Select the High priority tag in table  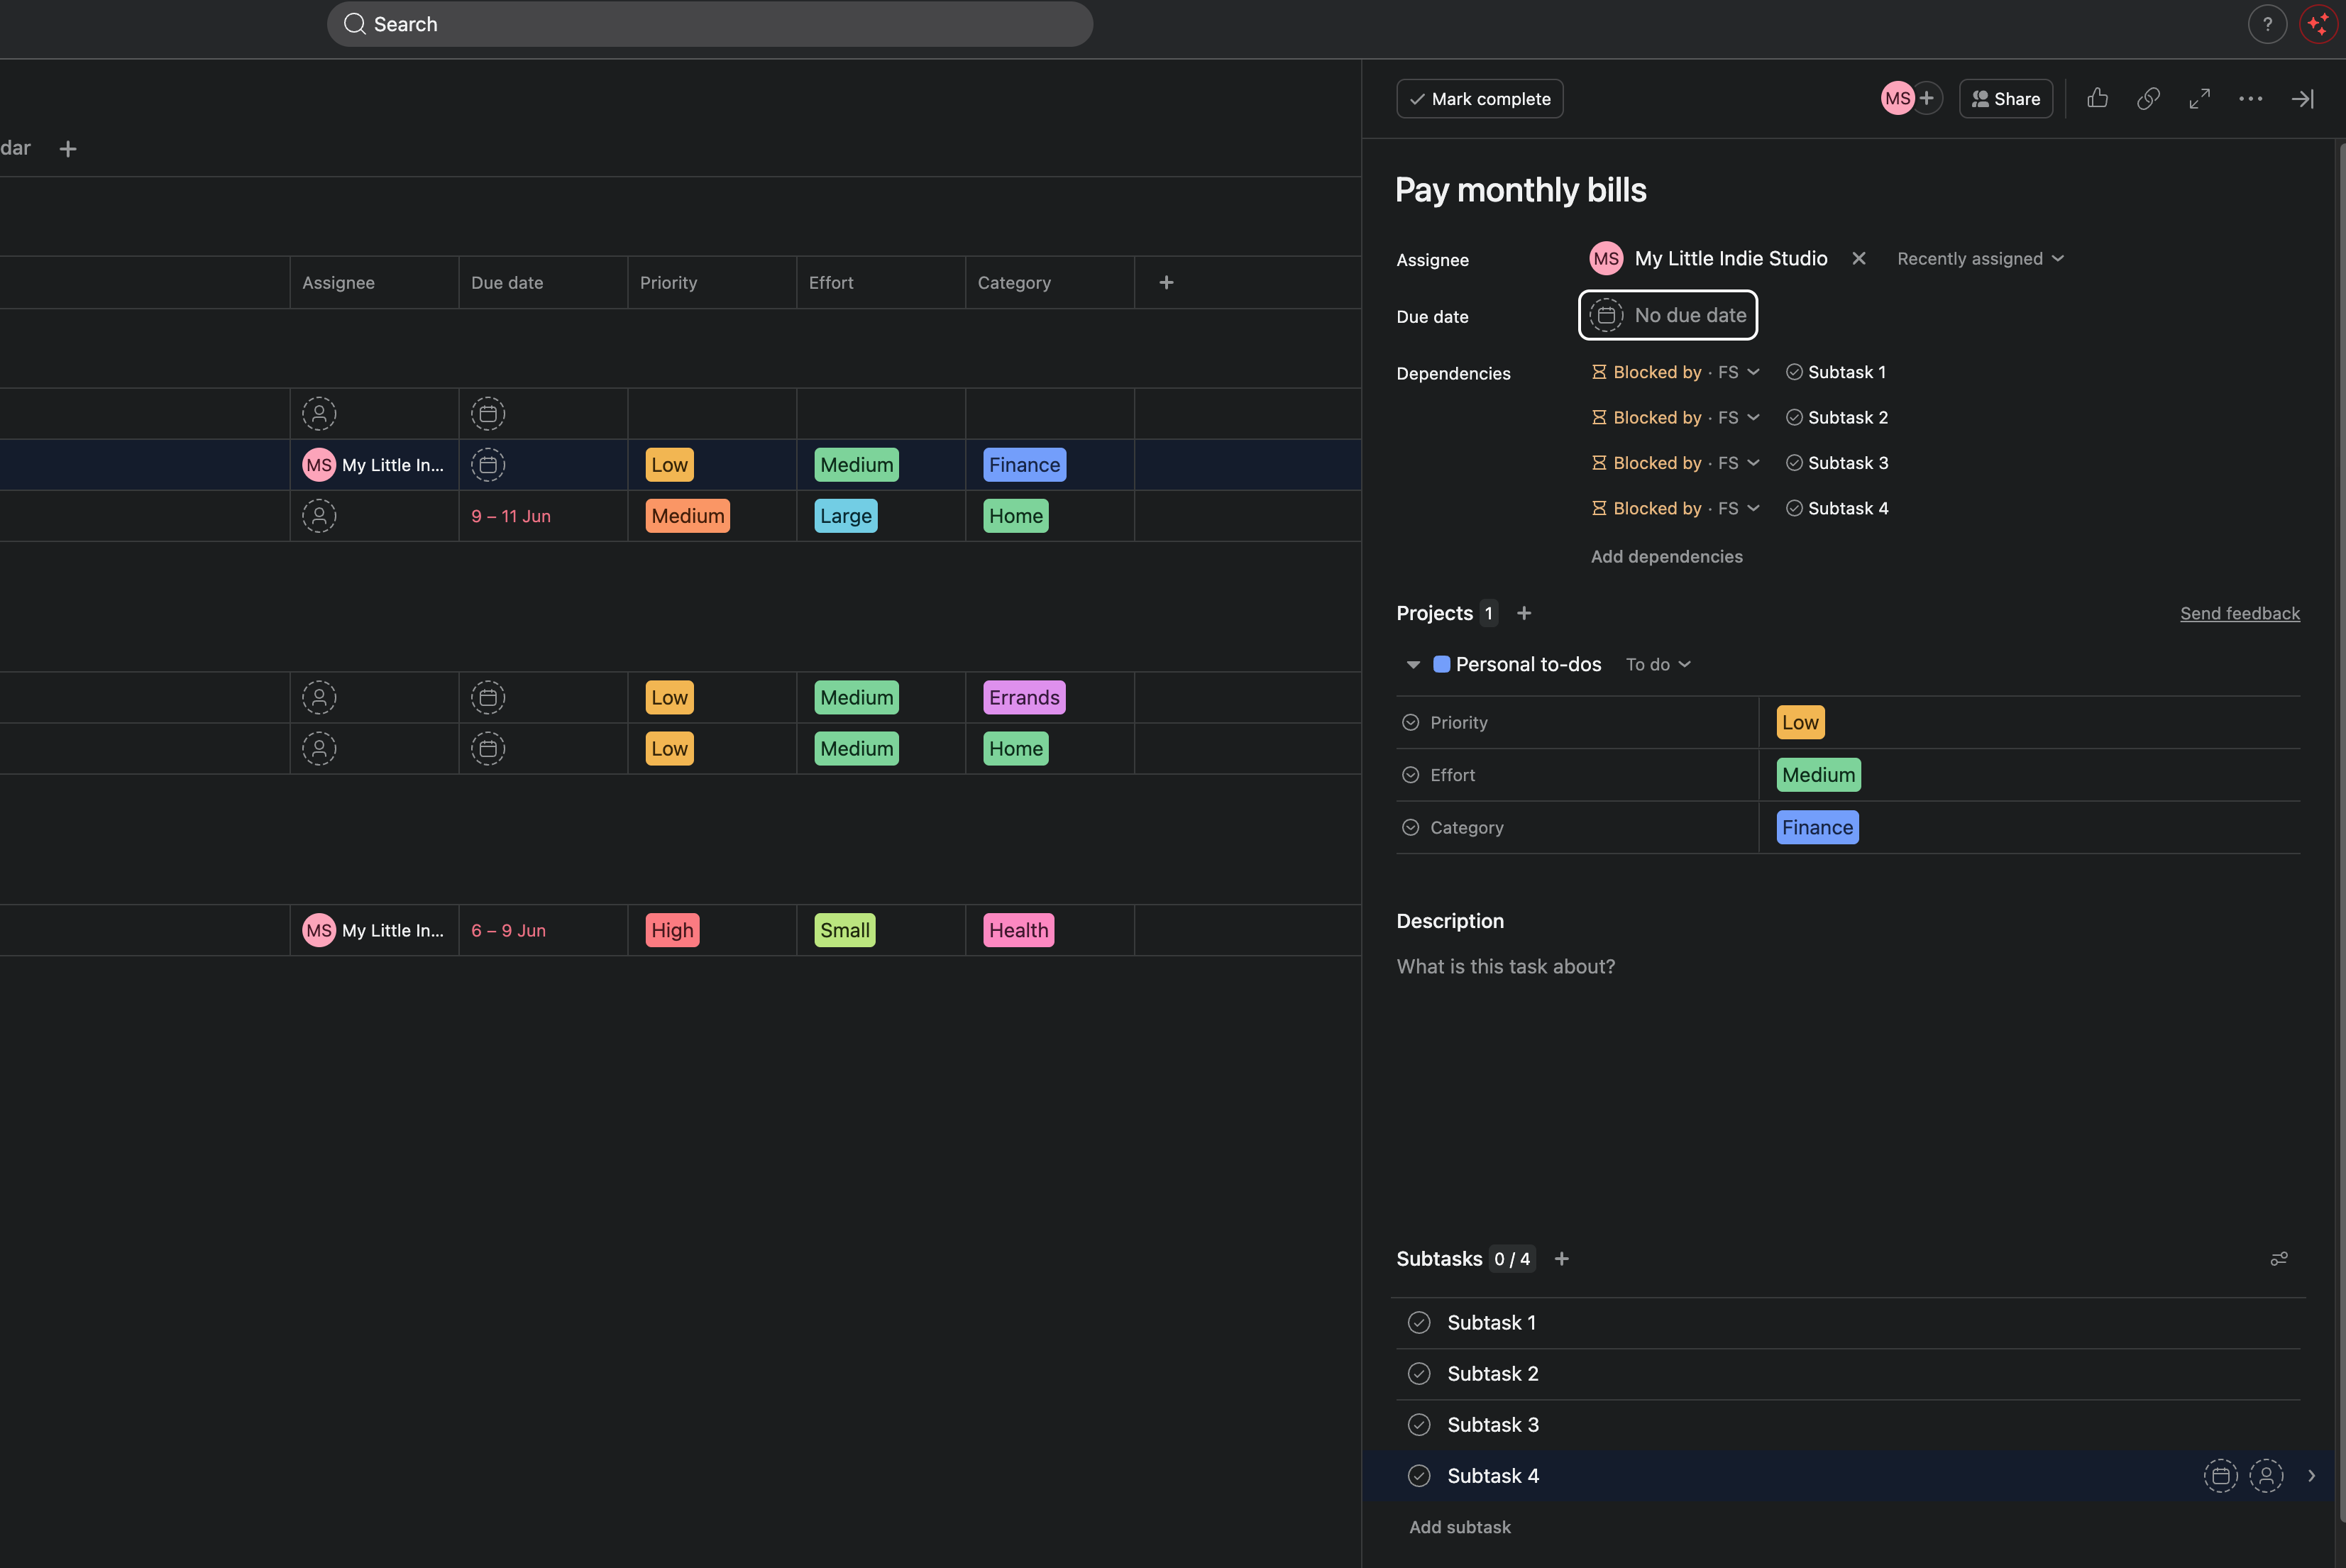[672, 930]
